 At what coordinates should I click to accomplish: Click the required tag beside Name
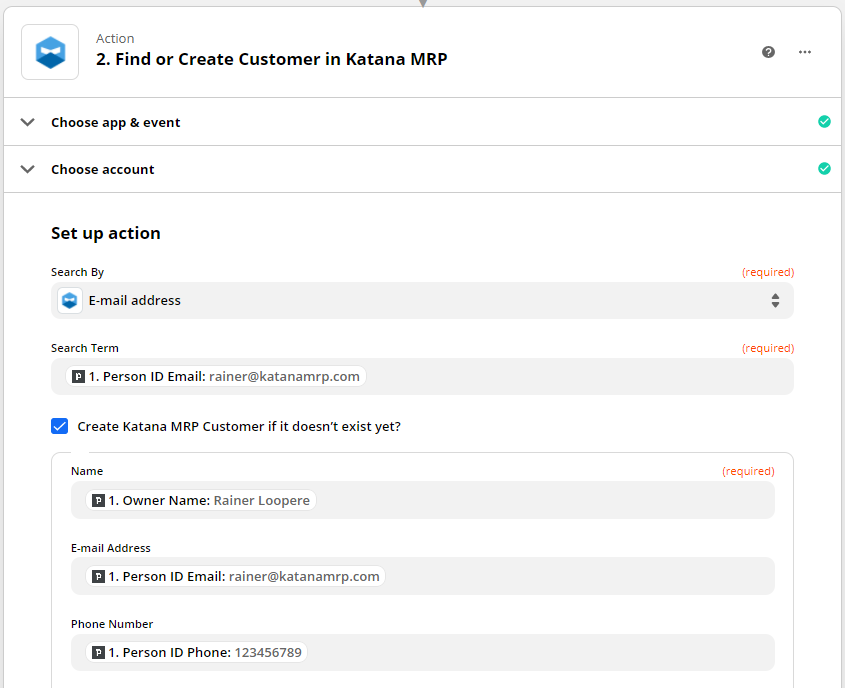(x=749, y=471)
